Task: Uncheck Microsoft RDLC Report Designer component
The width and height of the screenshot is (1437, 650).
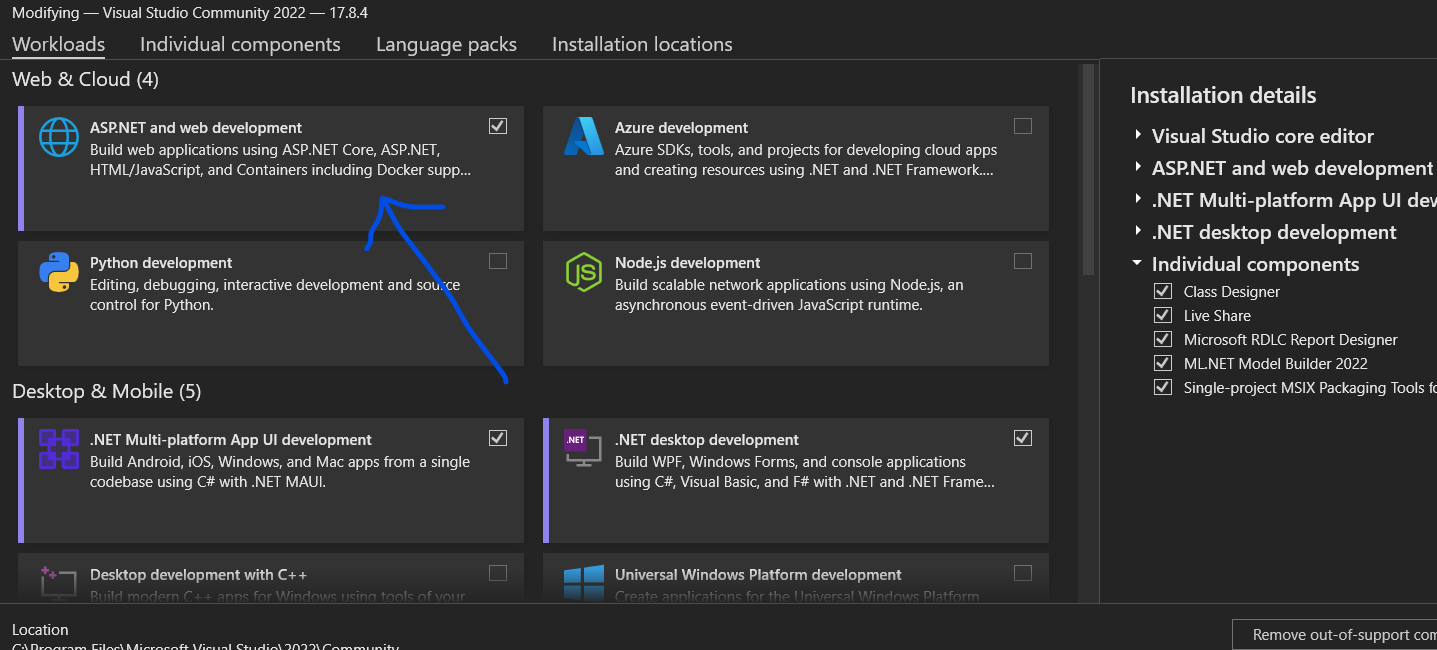Action: [1162, 339]
